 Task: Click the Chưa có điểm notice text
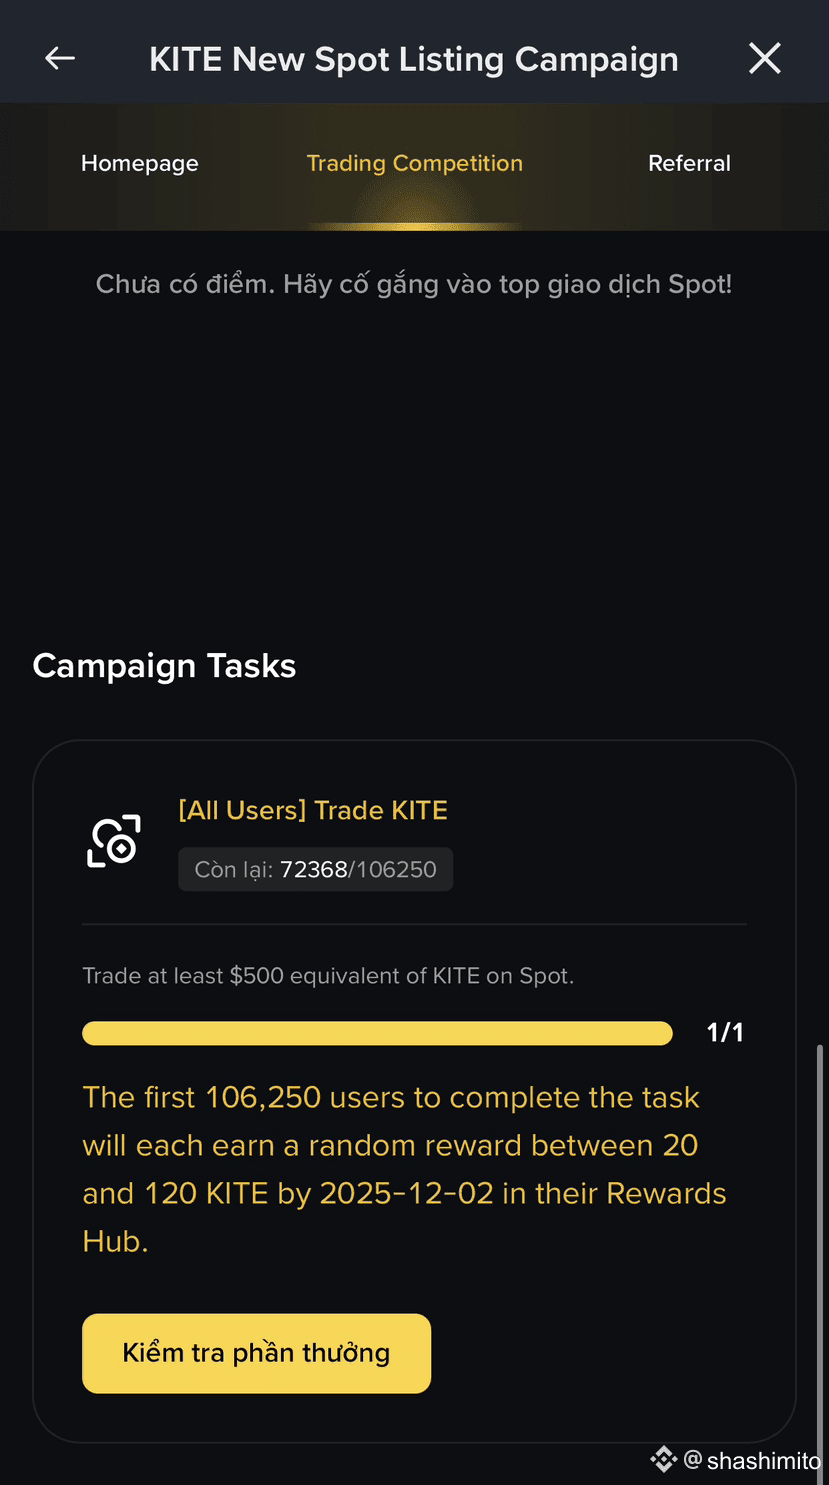coord(414,284)
